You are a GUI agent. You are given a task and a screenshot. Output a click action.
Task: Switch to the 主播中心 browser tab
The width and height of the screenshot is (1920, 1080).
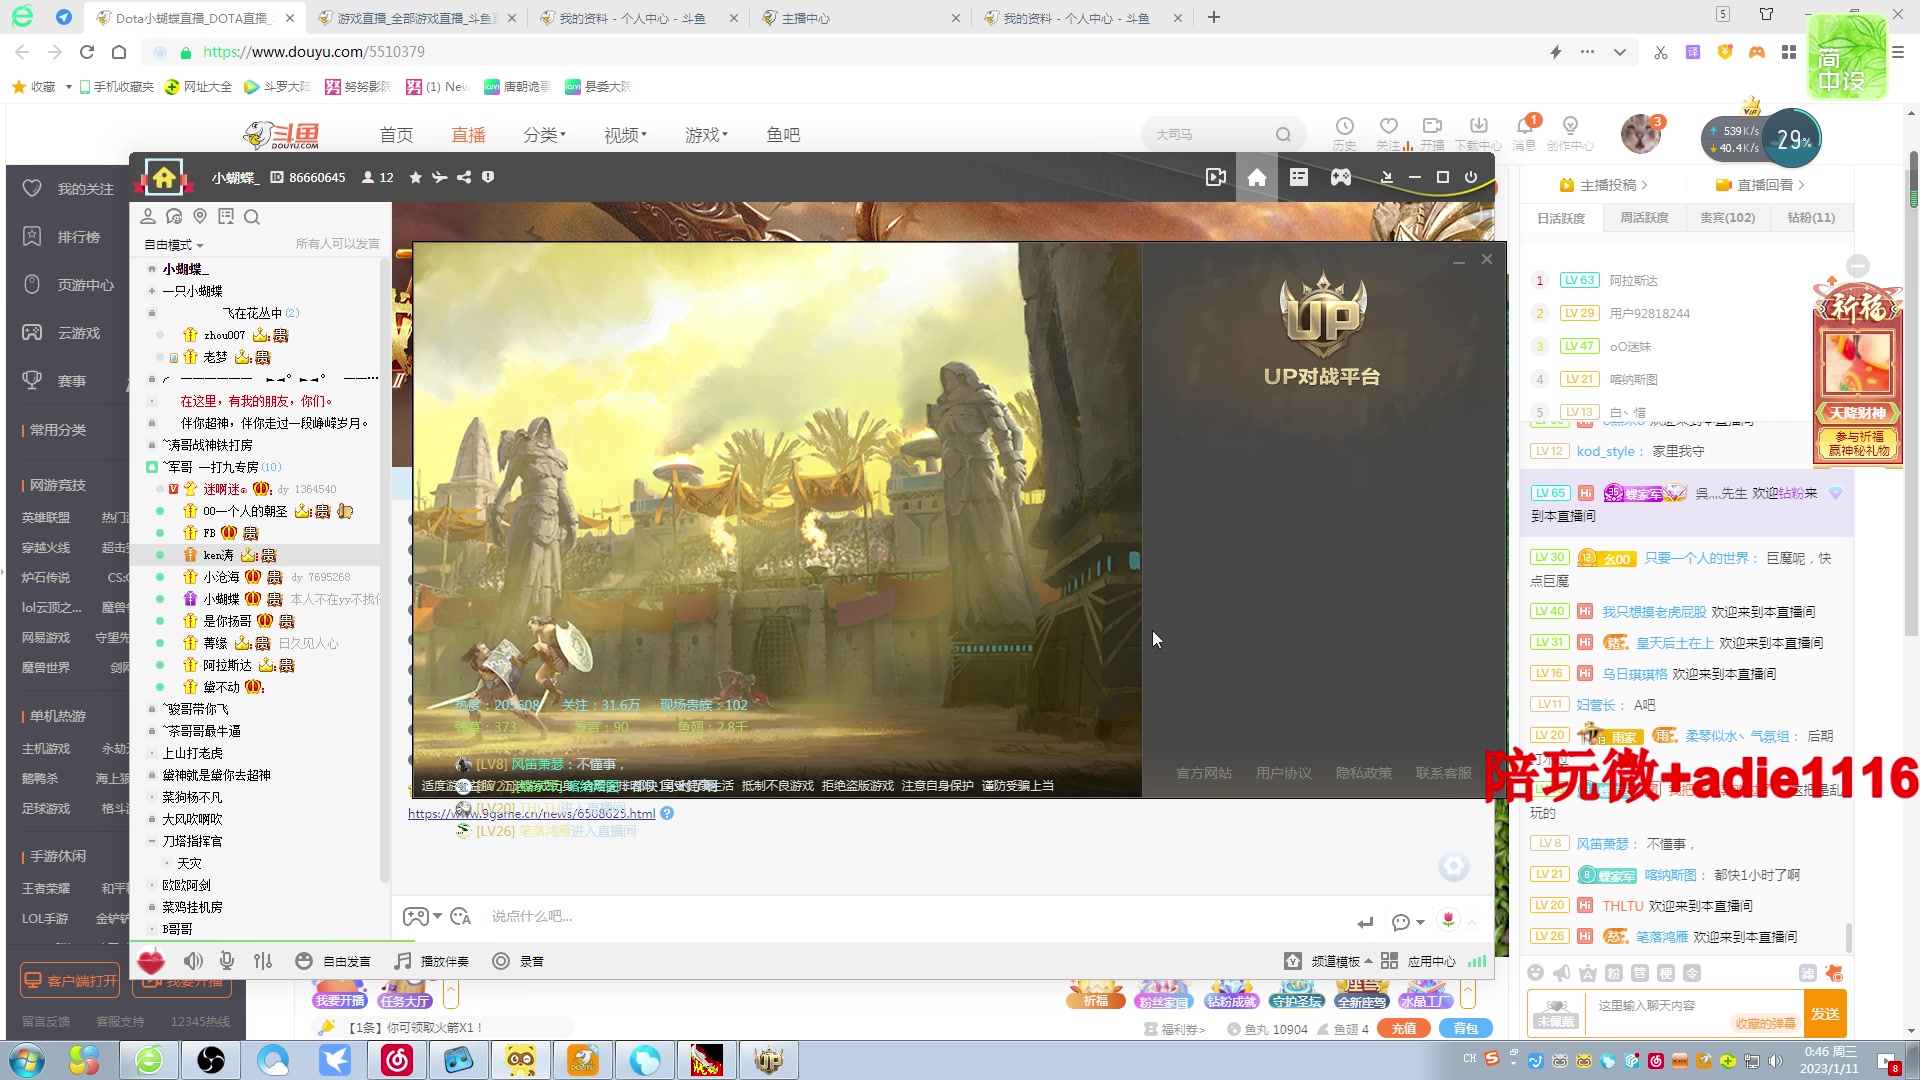click(861, 17)
